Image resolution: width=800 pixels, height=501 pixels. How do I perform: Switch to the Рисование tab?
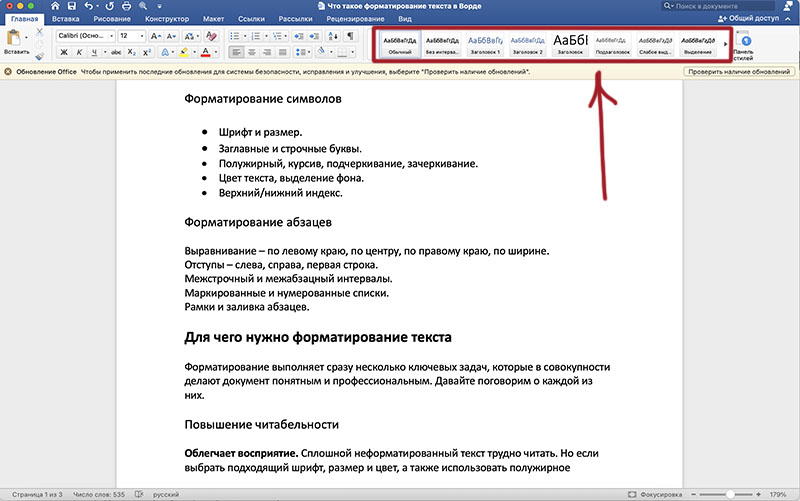(112, 19)
